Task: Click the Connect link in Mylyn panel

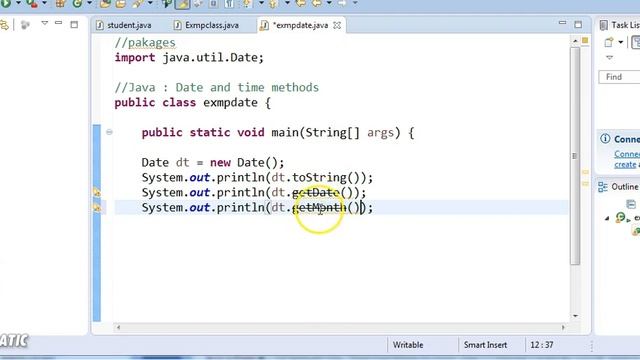Action: point(627,154)
